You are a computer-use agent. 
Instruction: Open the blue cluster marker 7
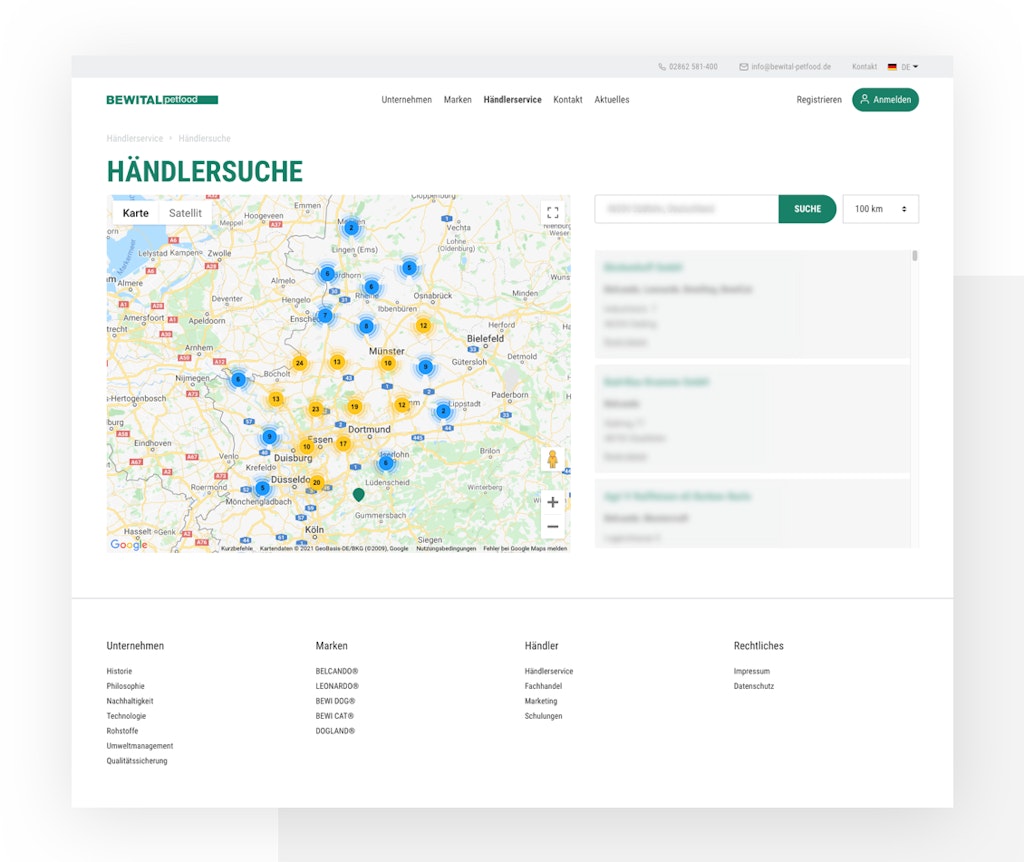[x=325, y=315]
